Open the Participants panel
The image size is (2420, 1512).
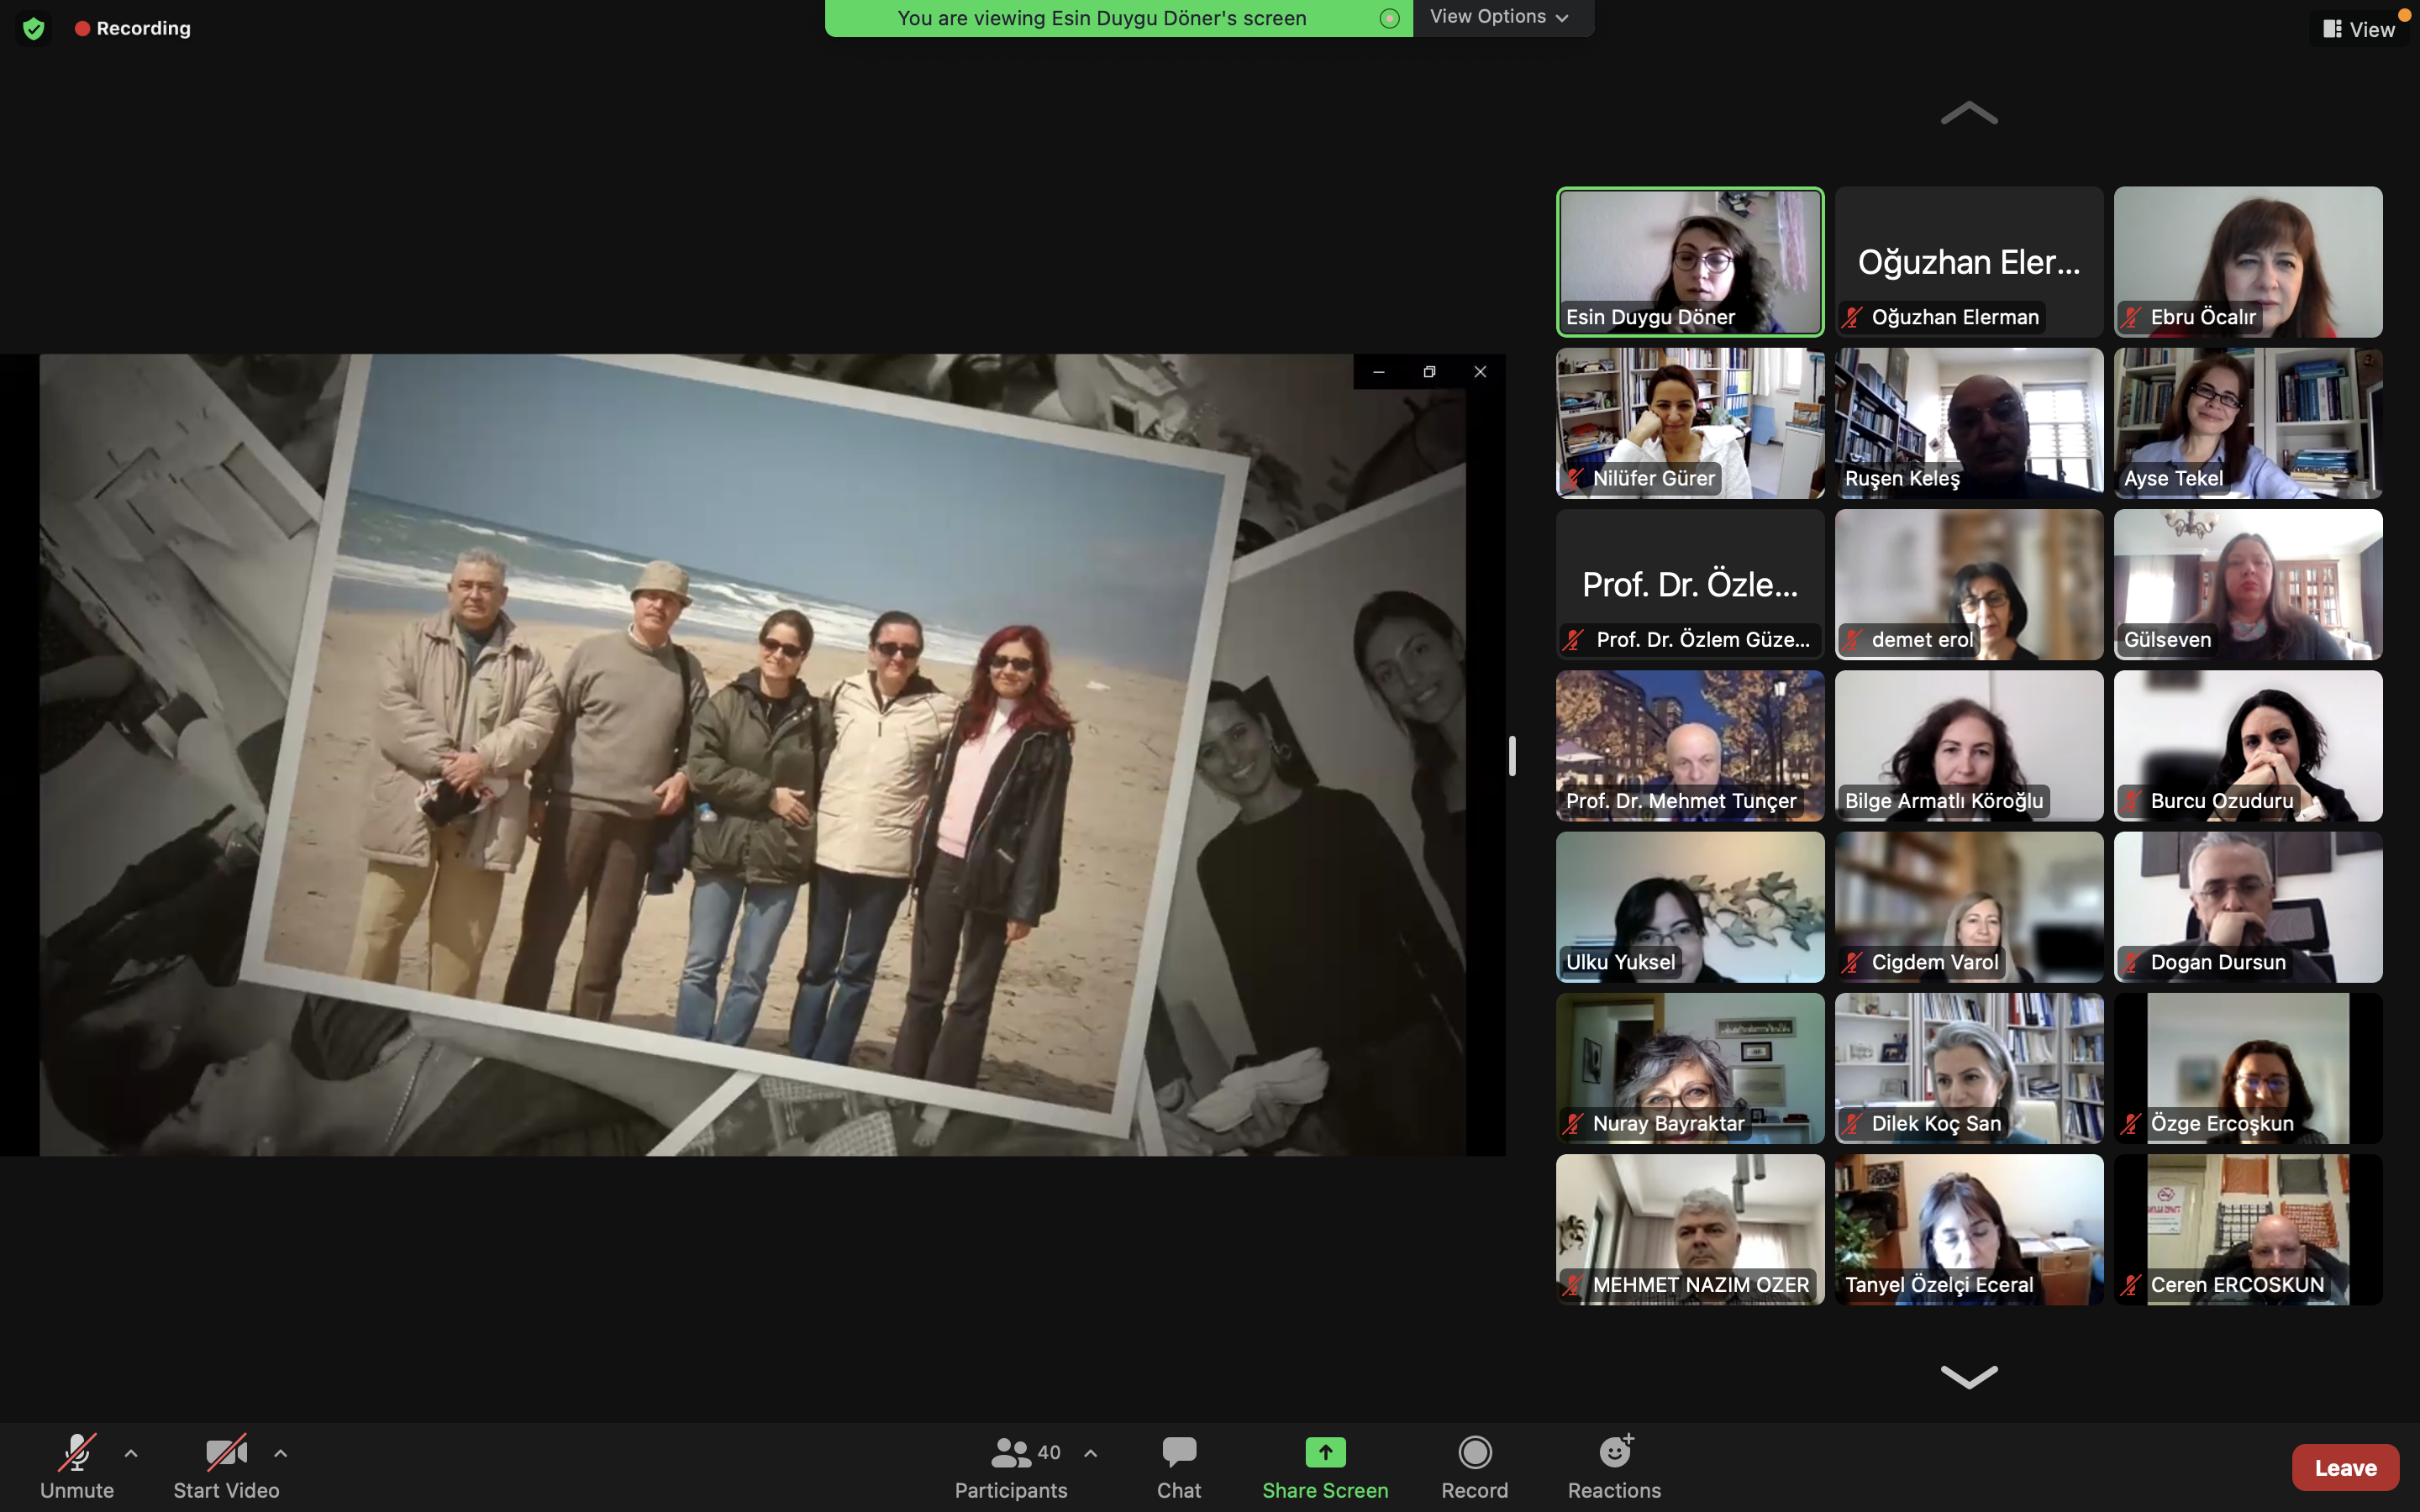click(1011, 1467)
